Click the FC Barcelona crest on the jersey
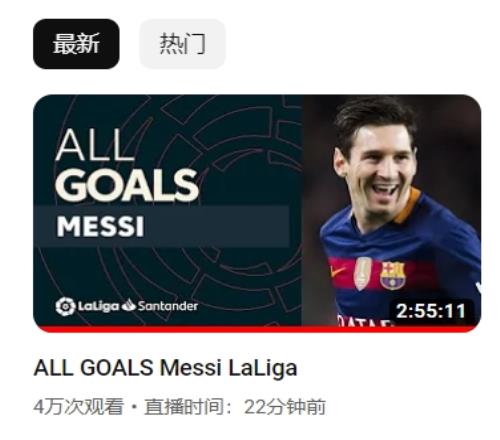Screen dimensions: 500x440 [393, 275]
